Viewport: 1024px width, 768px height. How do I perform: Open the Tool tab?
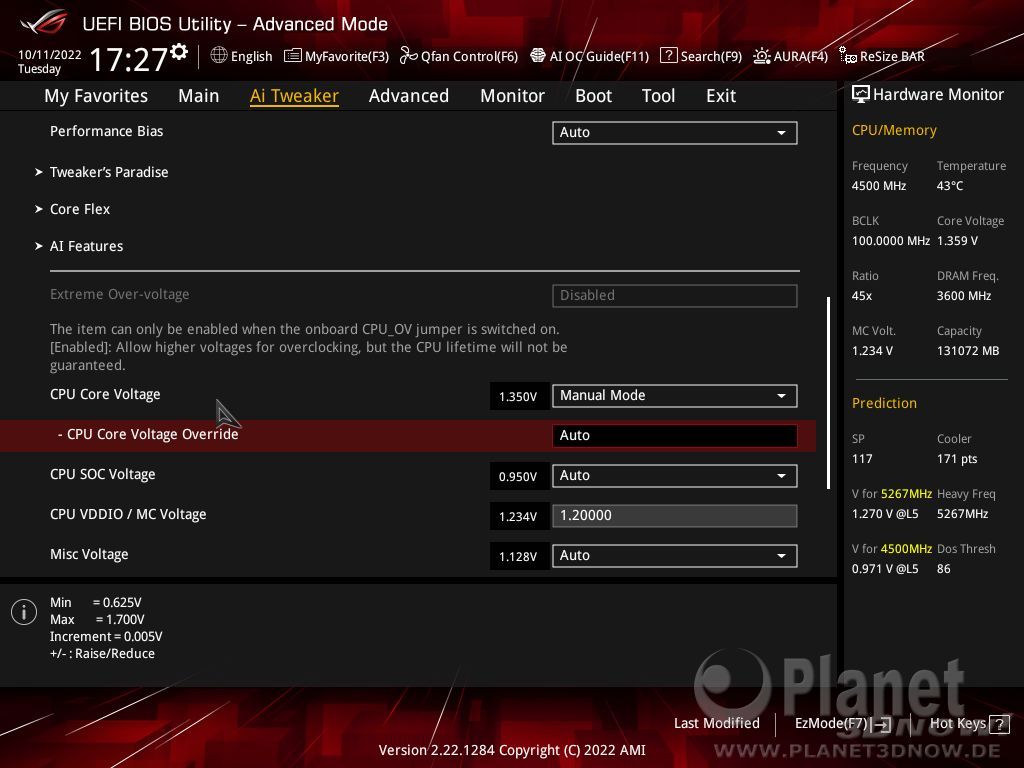[x=658, y=96]
